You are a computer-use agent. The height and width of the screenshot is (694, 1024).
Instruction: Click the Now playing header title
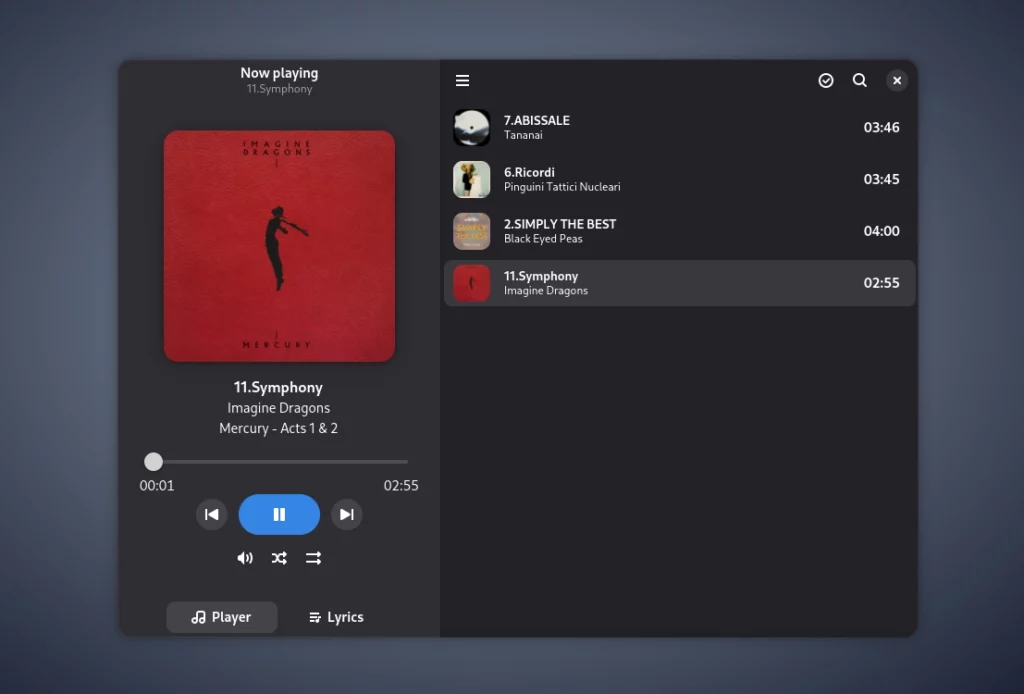[x=279, y=73]
